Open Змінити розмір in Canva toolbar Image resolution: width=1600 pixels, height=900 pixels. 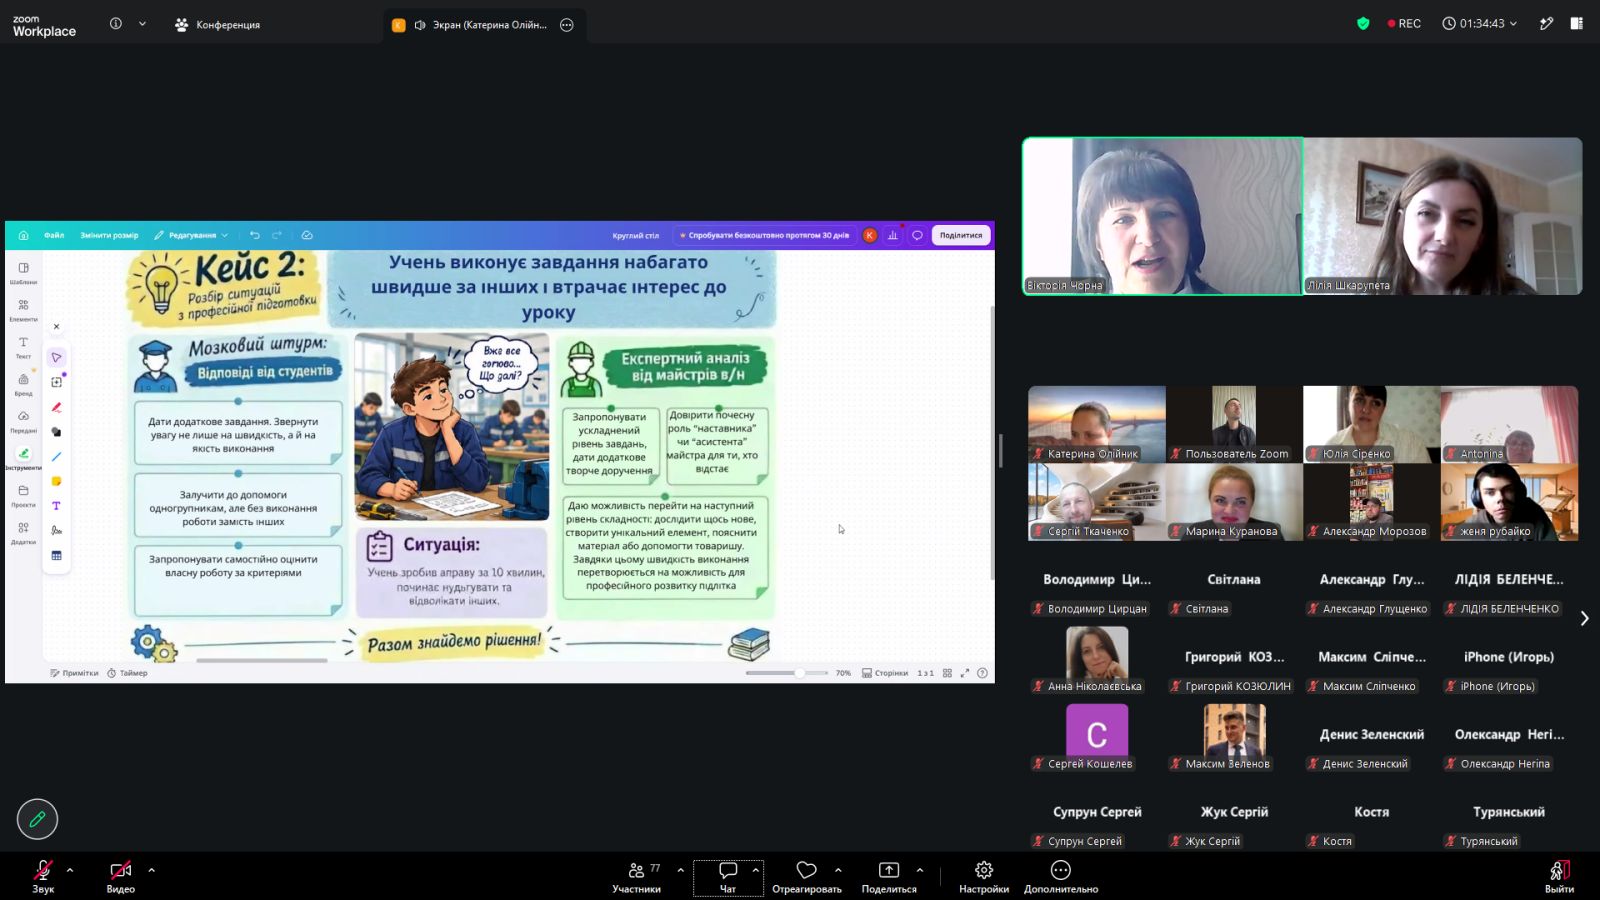(x=109, y=235)
